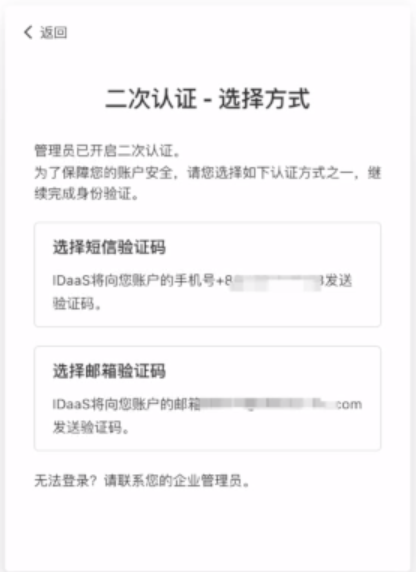Select the 选择短信验证码 option card
The height and width of the screenshot is (572, 416).
(207, 274)
